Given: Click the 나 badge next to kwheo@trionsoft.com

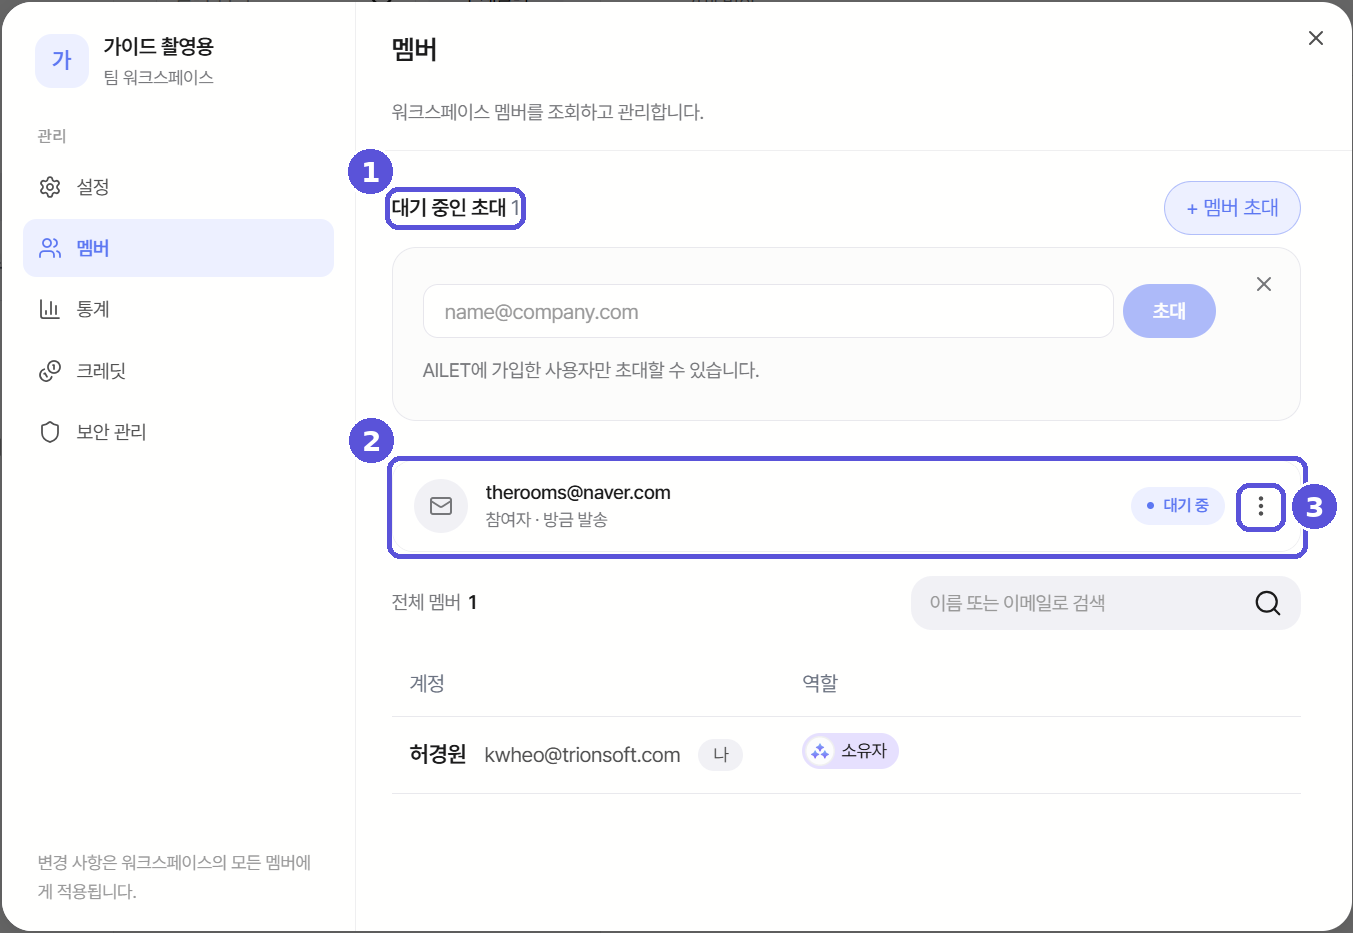Looking at the screenshot, I should [720, 755].
